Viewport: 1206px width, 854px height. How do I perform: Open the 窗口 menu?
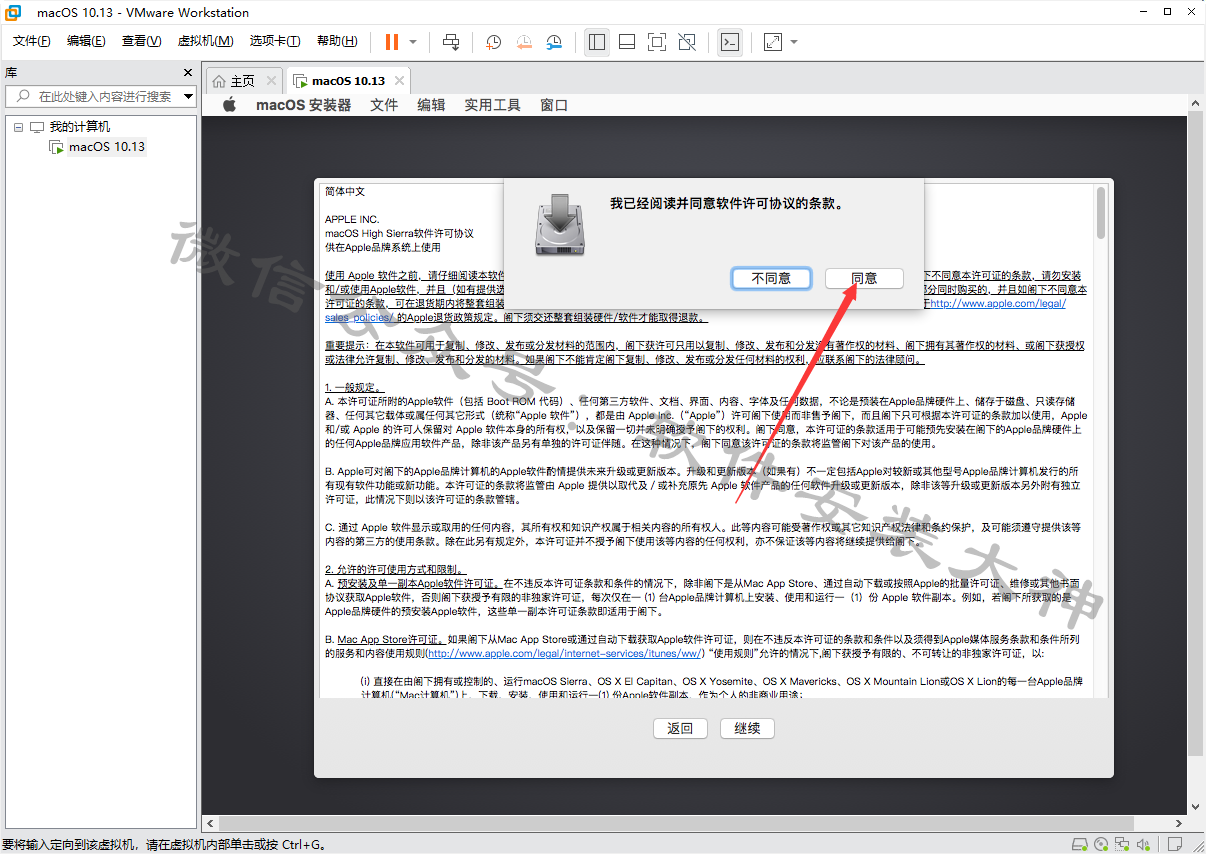pos(554,105)
